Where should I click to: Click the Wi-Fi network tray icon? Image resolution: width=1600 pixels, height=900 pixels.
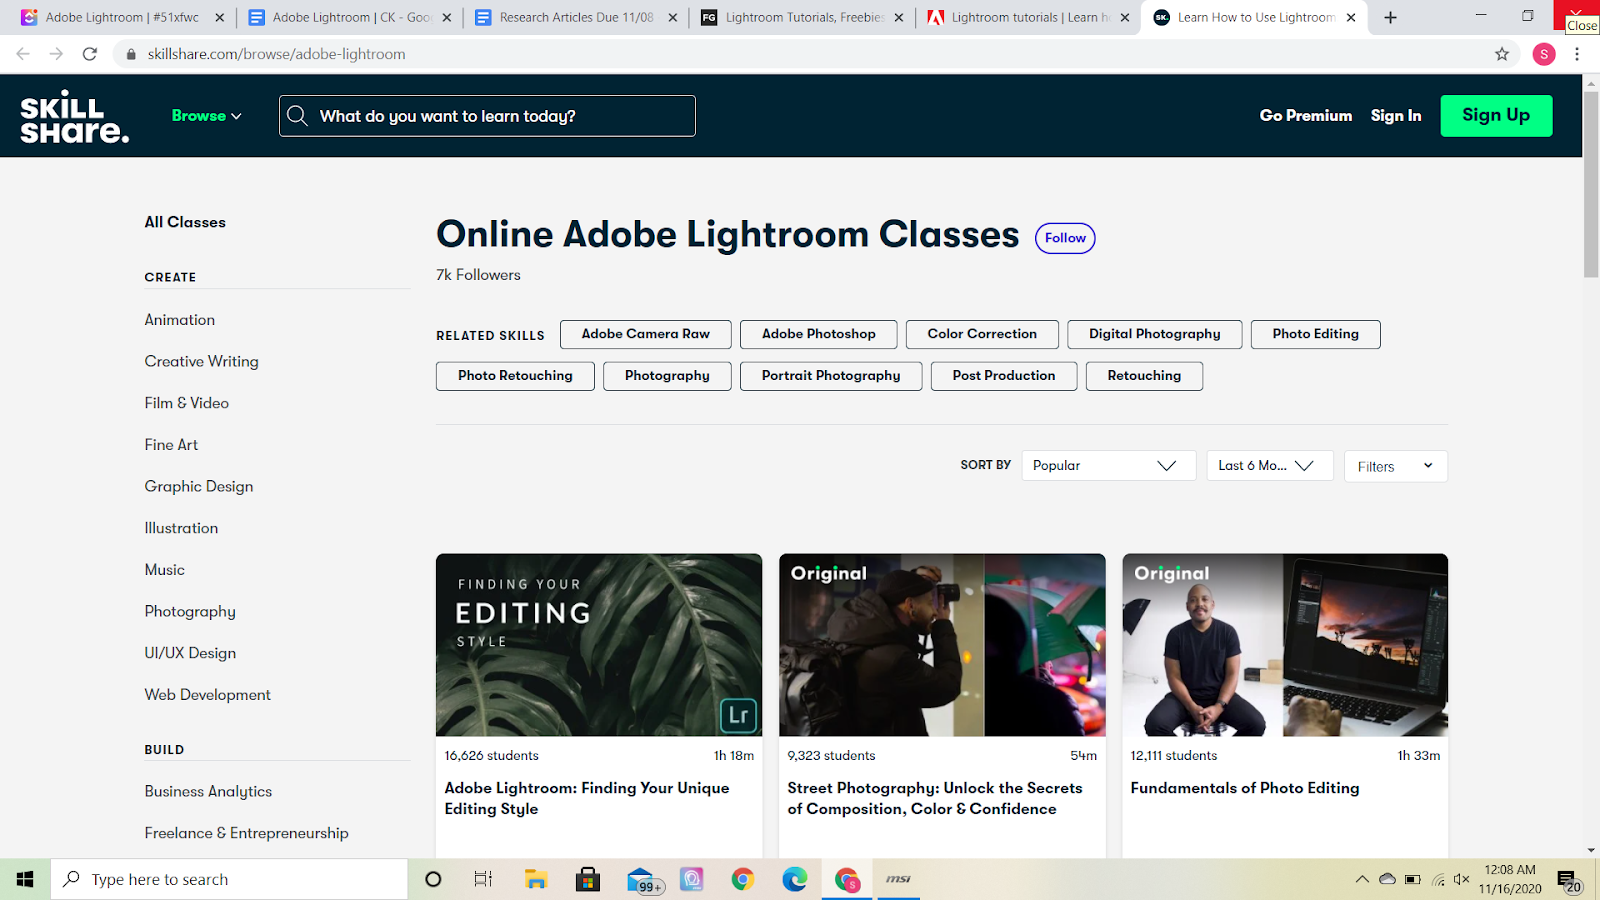1437,880
